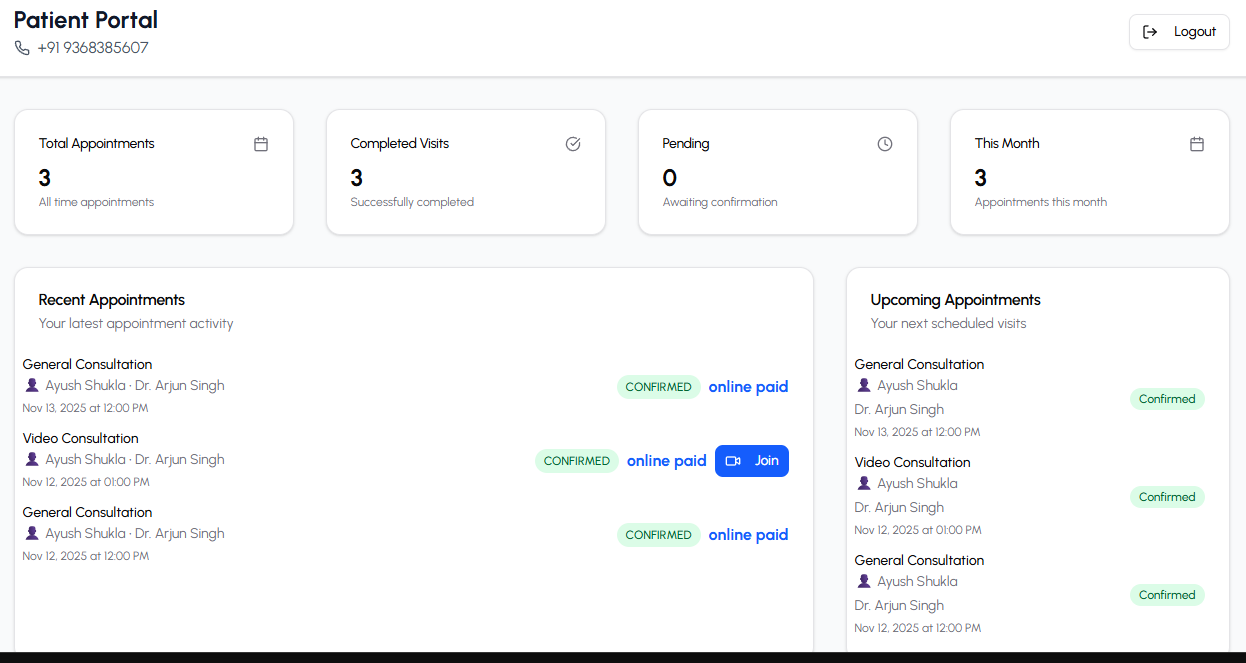
Task: Click the patient avatar icon for Nov 13 recent appointment
Action: click(32, 385)
